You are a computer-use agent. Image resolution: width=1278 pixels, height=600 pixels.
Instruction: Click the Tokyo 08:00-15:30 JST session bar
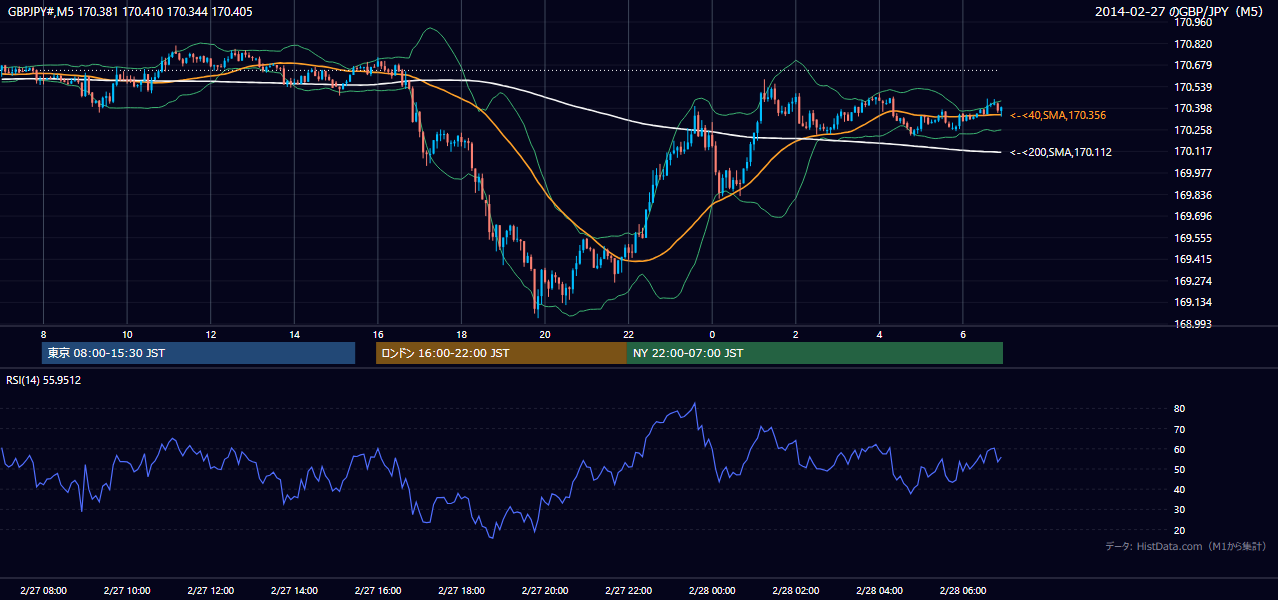pyautogui.click(x=199, y=353)
